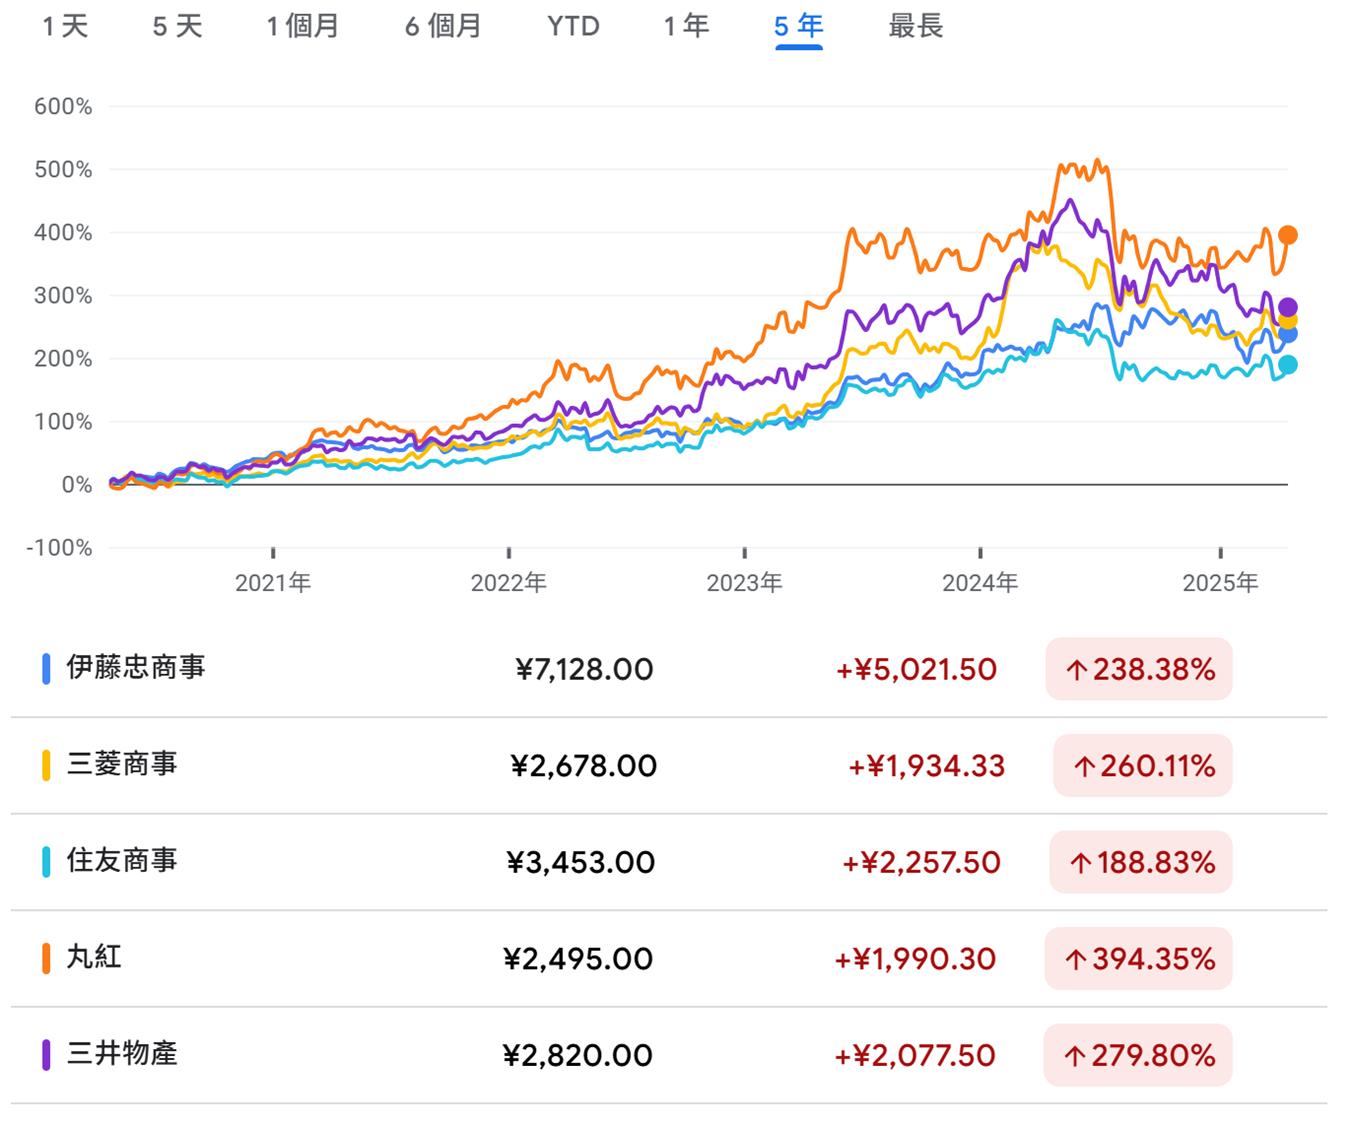Open the 三井物産 stock listing

(122, 1054)
